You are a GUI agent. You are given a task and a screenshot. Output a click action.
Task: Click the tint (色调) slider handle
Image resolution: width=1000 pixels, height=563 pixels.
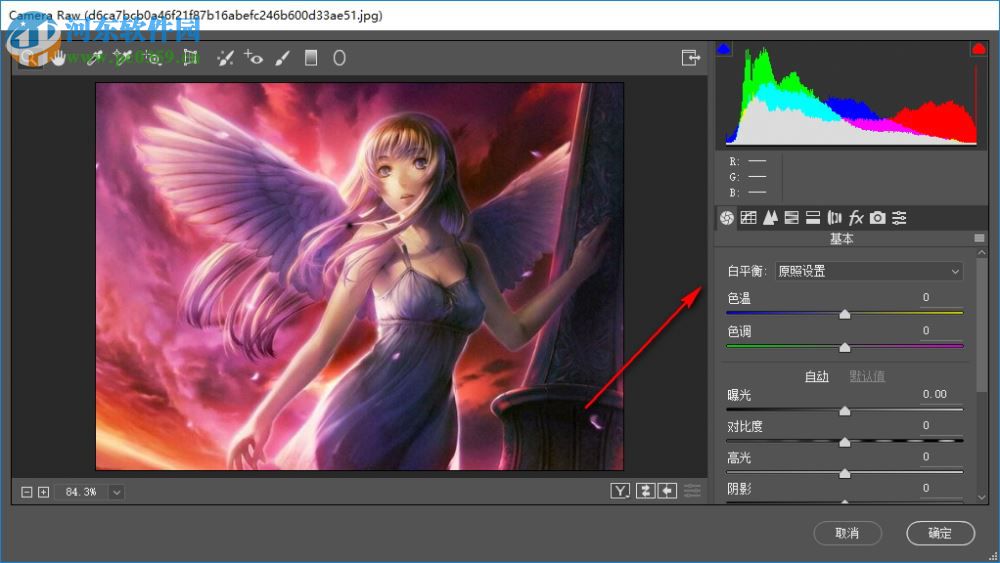(844, 347)
